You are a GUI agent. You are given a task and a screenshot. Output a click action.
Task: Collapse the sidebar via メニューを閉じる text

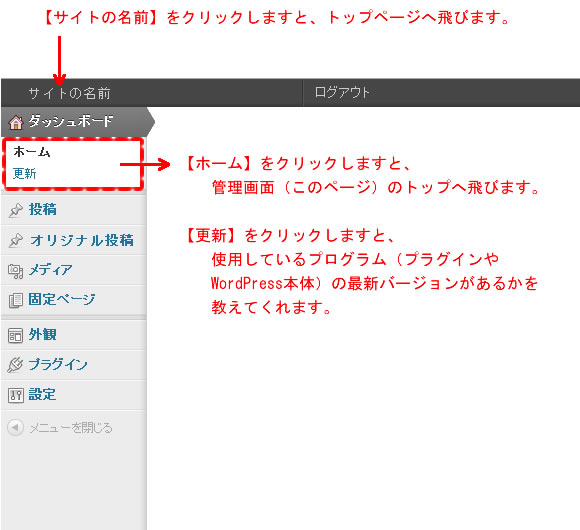[71, 428]
